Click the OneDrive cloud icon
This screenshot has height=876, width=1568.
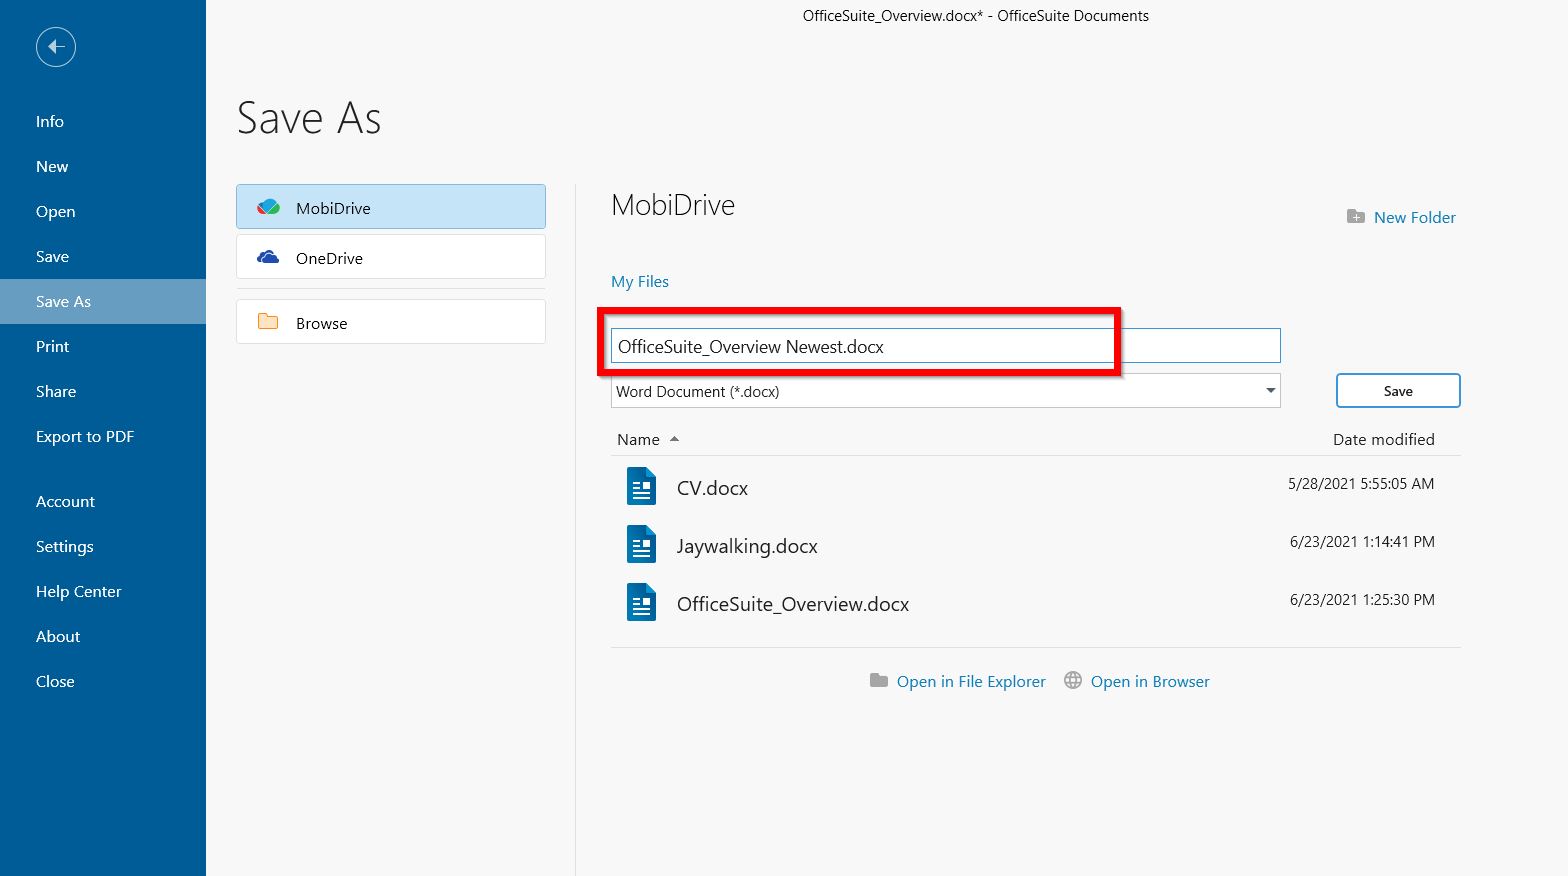point(268,257)
